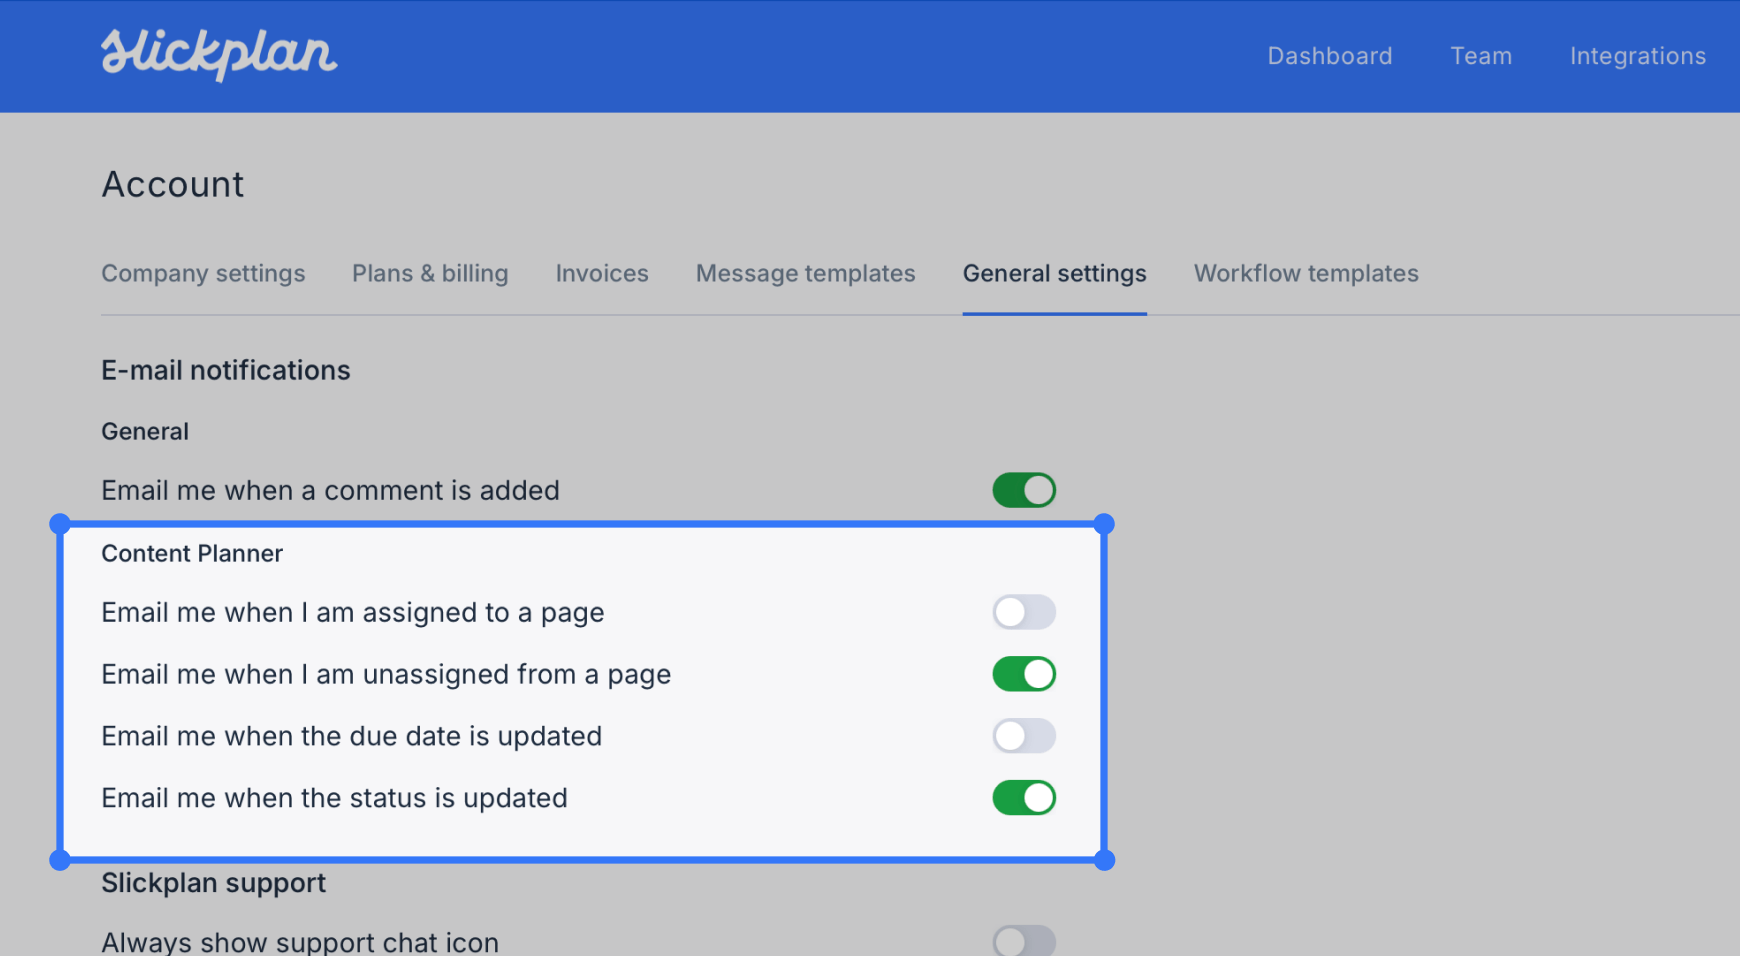Open the Integrations page
Image resolution: width=1740 pixels, height=956 pixels.
tap(1637, 56)
